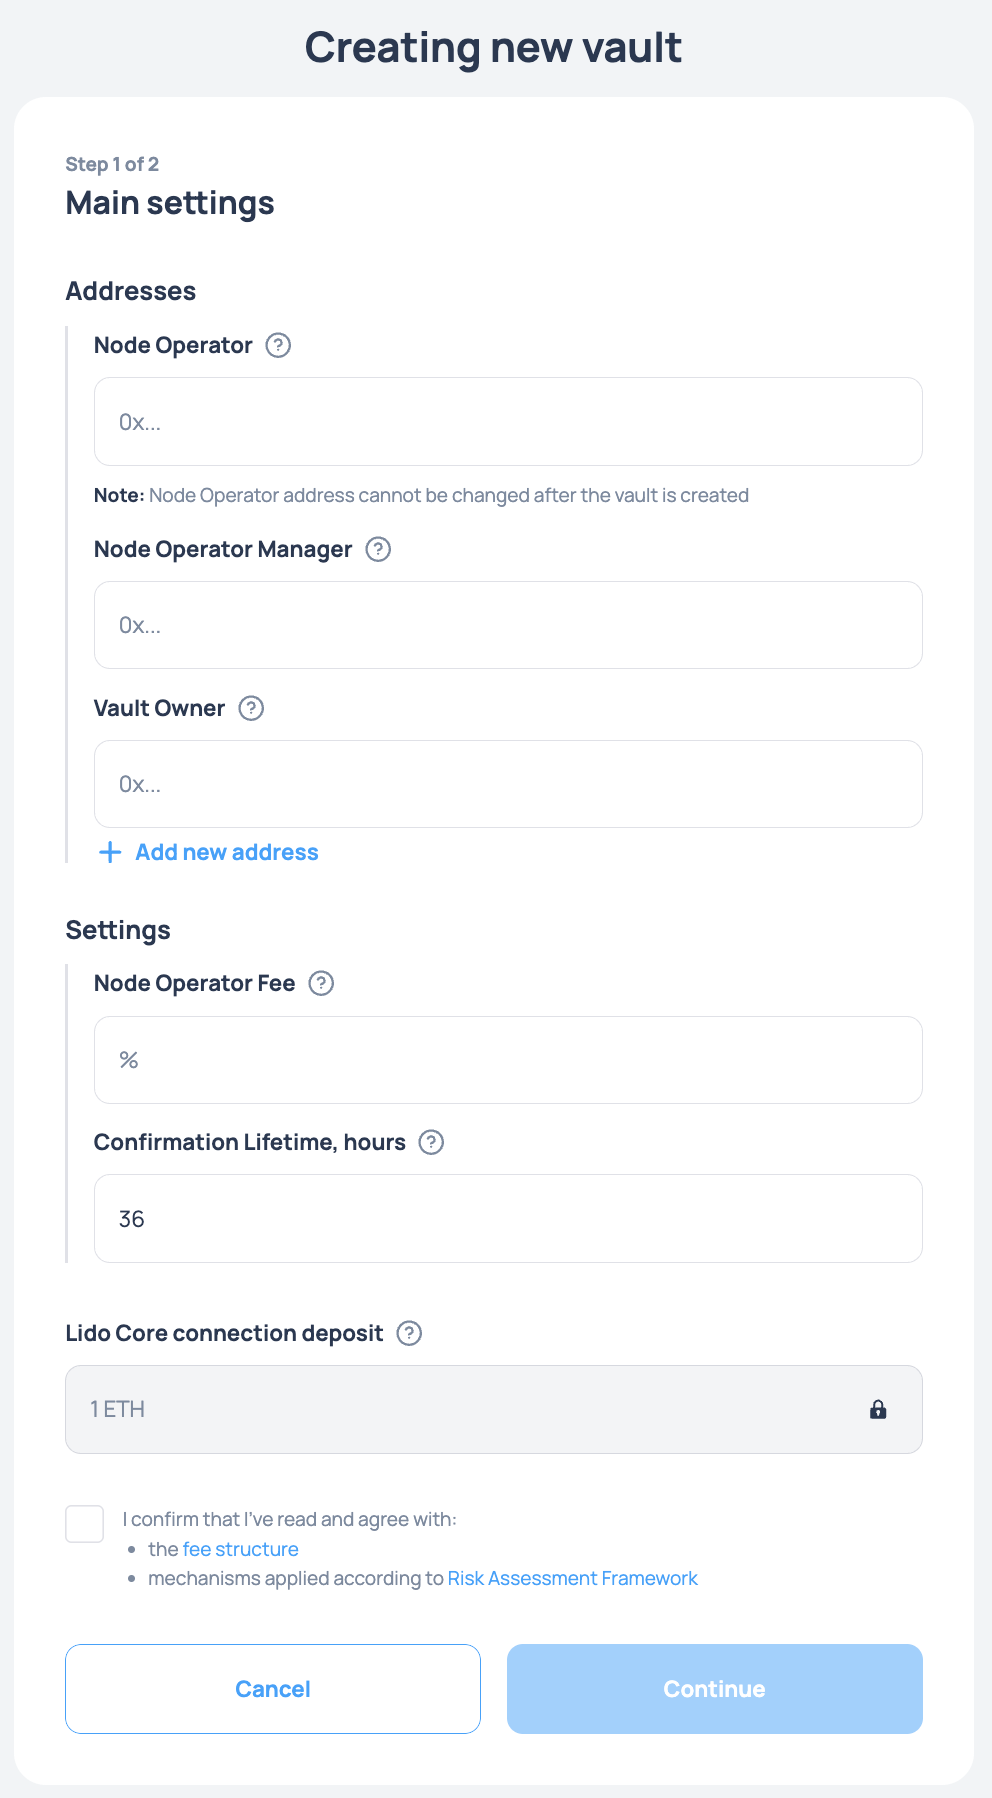This screenshot has width=992, height=1798.
Task: Click the Confirmation Lifetime help icon
Action: pos(431,1142)
